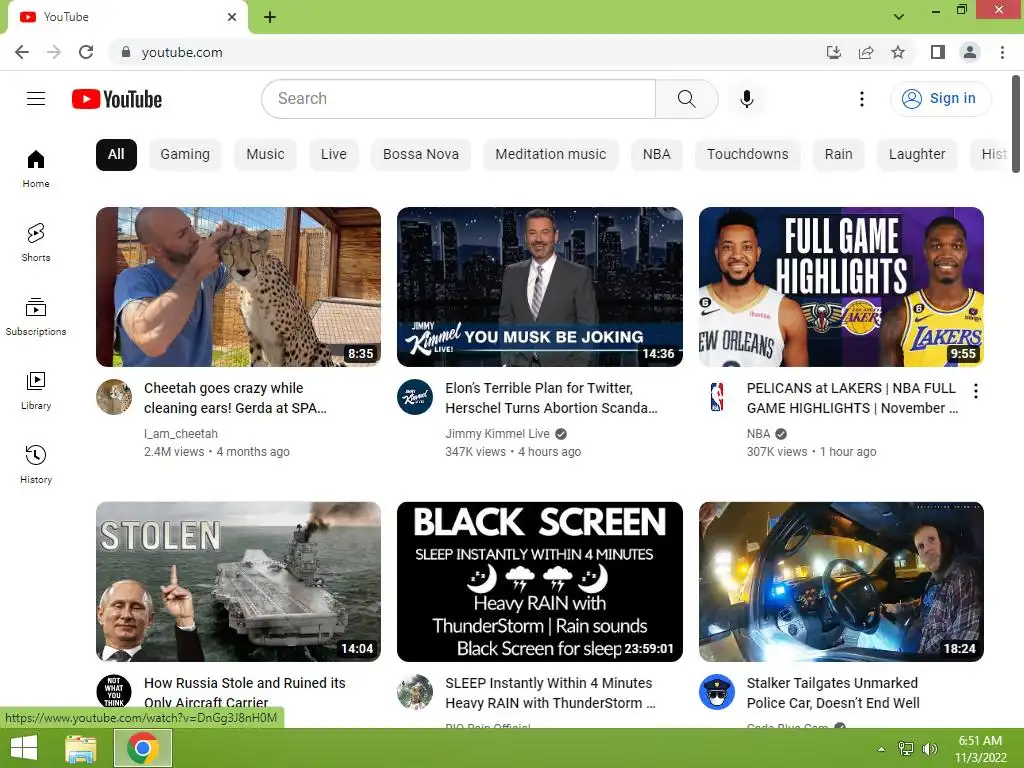1024x768 pixels.
Task: Click the Sign in button
Action: (x=940, y=99)
